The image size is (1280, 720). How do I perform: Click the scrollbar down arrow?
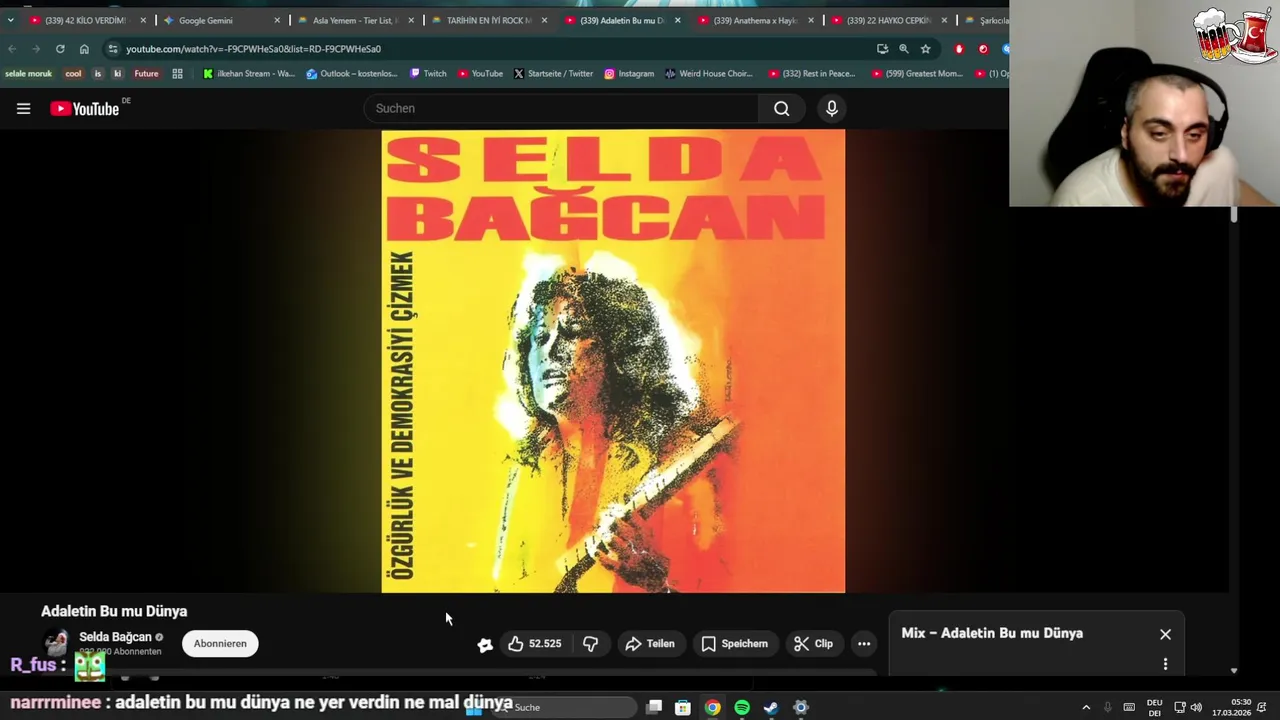pos(1234,671)
